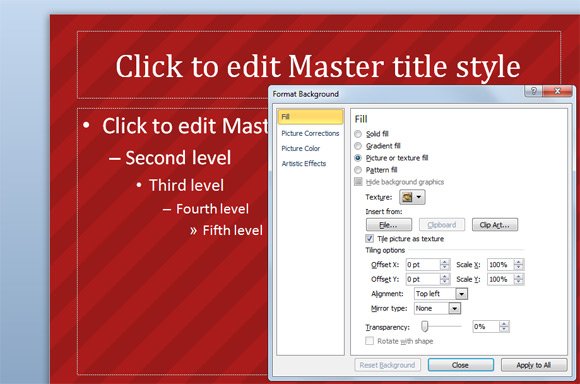Click the File... insert button
The width and height of the screenshot is (580, 384).
pos(388,225)
